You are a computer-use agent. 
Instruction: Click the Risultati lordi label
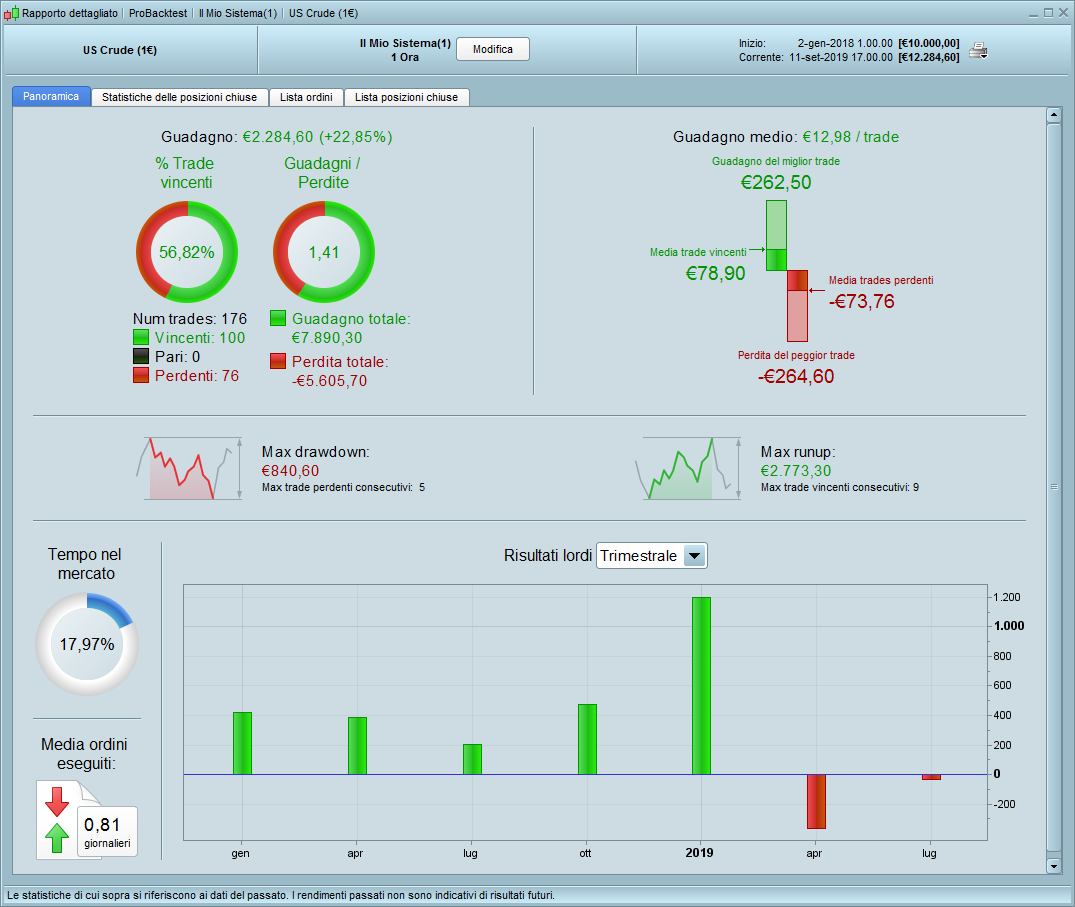point(548,555)
